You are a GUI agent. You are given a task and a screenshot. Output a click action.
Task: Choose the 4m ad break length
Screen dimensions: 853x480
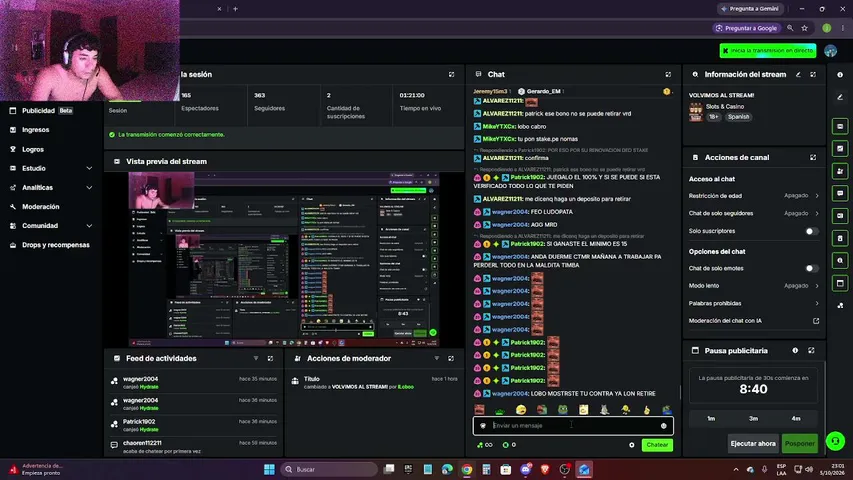[x=796, y=419]
